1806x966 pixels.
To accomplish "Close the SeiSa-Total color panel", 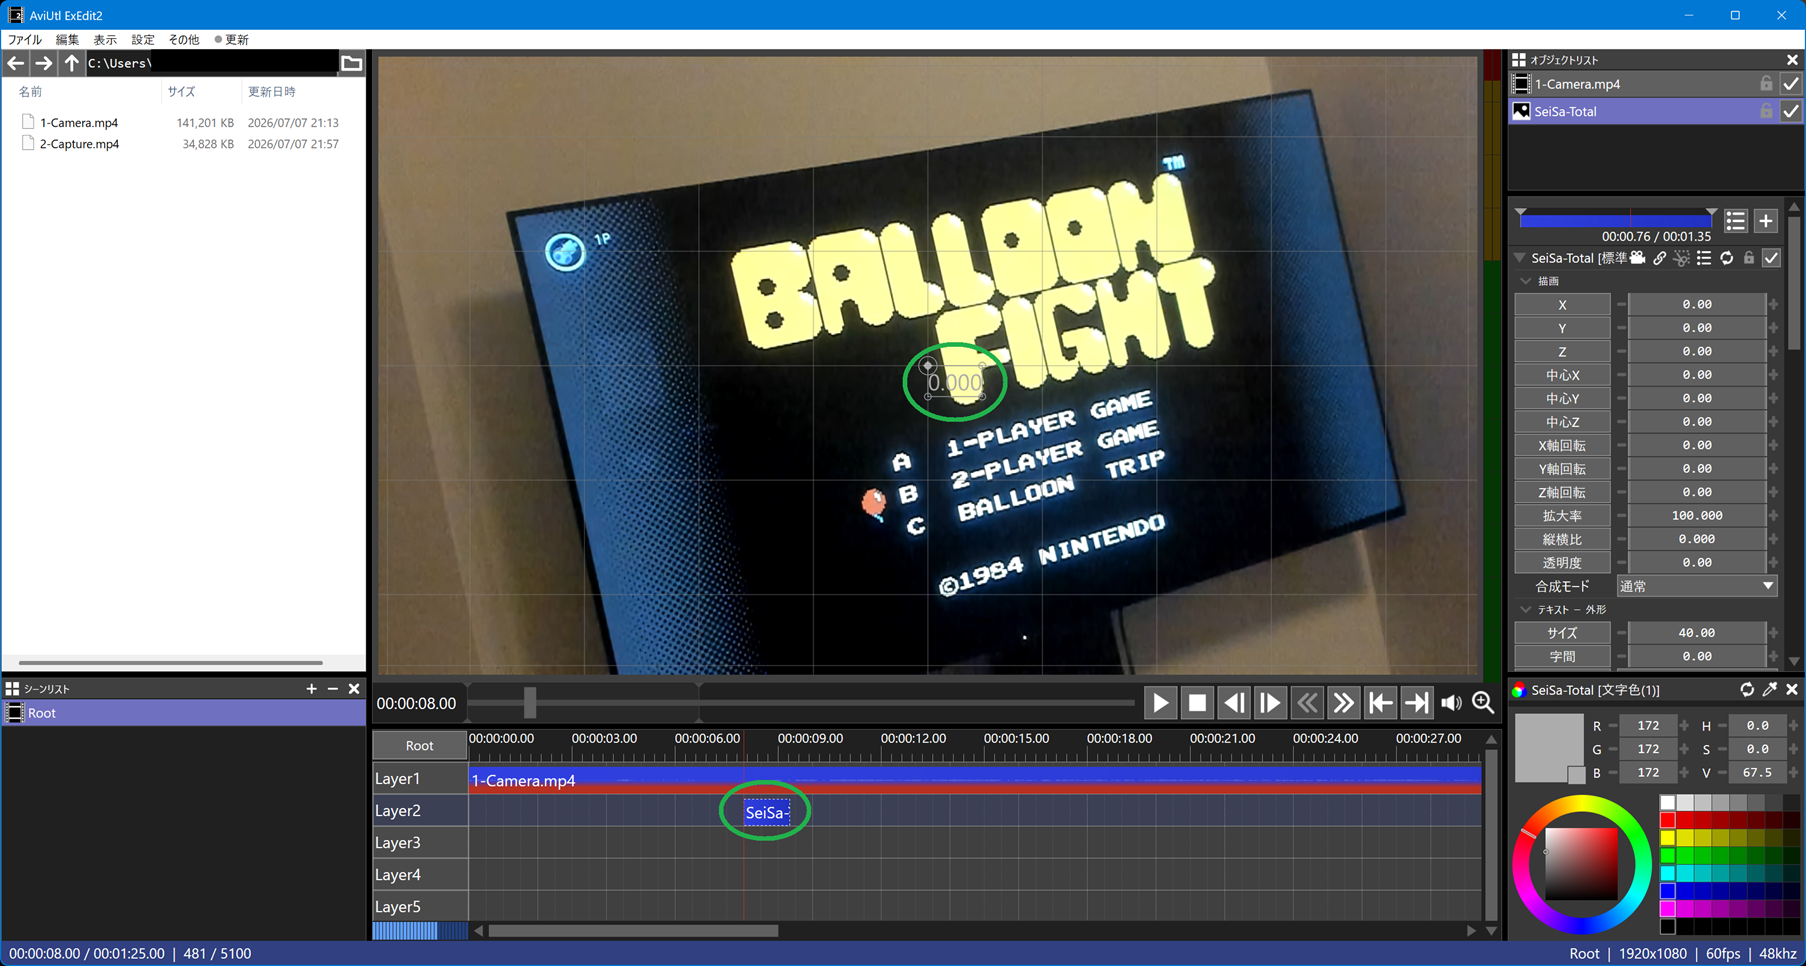I will point(1792,690).
